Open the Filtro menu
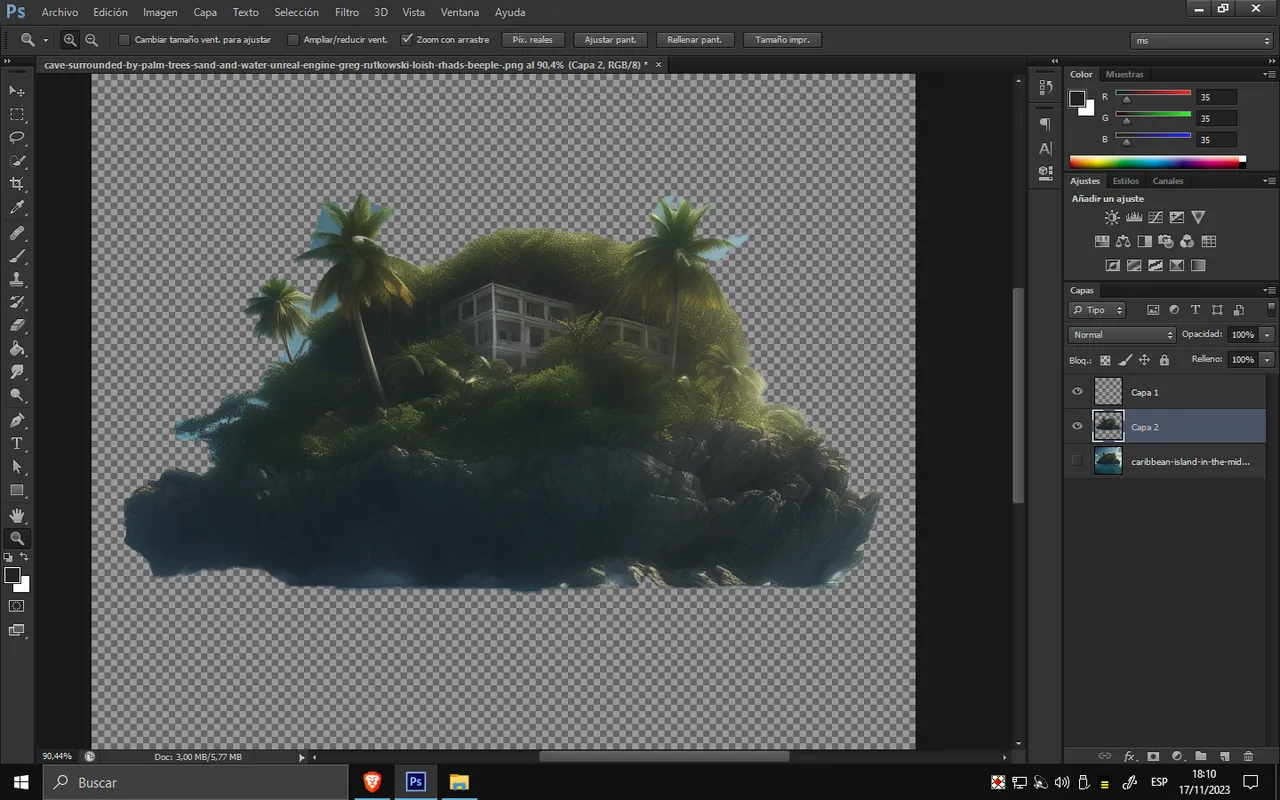Image resolution: width=1280 pixels, height=800 pixels. [x=347, y=12]
